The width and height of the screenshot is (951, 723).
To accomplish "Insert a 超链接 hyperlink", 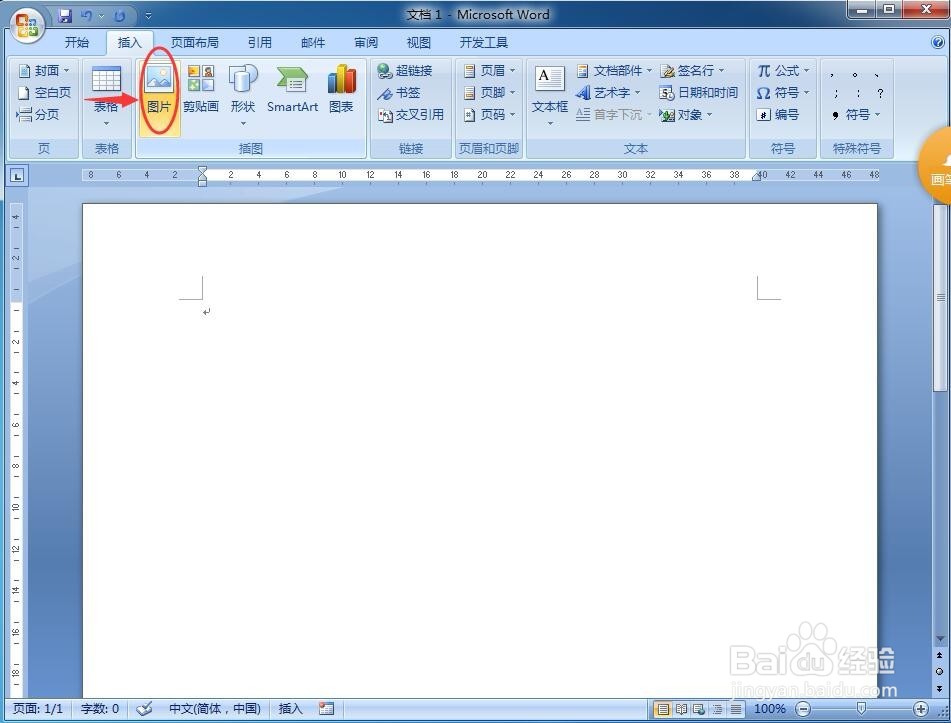I will pos(405,70).
